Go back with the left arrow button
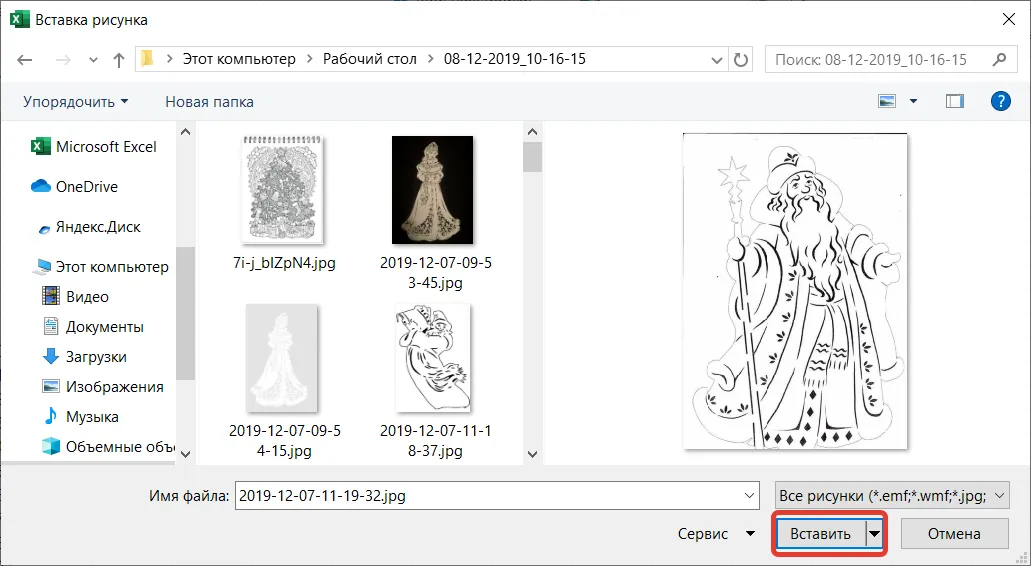The image size is (1031, 566). coord(25,60)
